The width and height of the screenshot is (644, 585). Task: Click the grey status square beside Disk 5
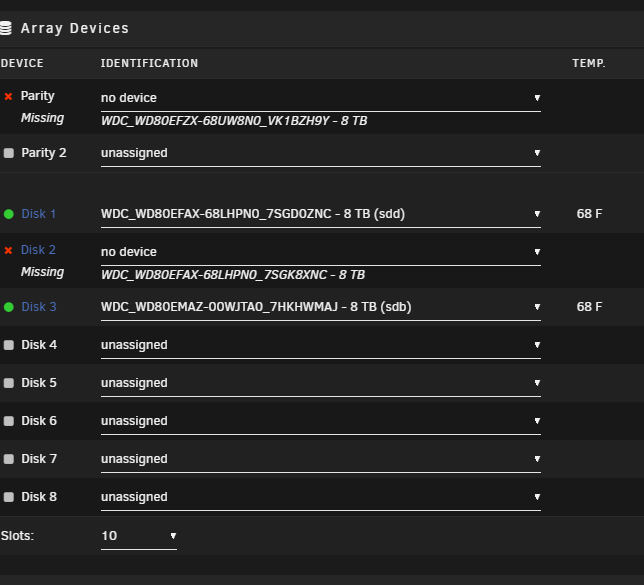[x=9, y=383]
